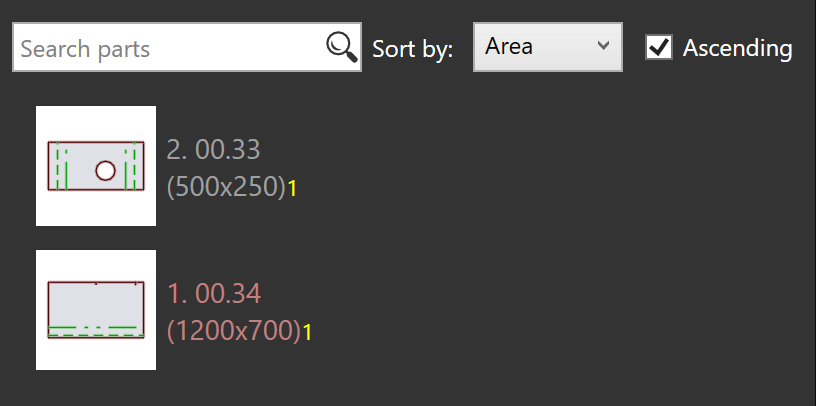This screenshot has width=816, height=406.
Task: Click the Ascending label text
Action: click(x=737, y=48)
